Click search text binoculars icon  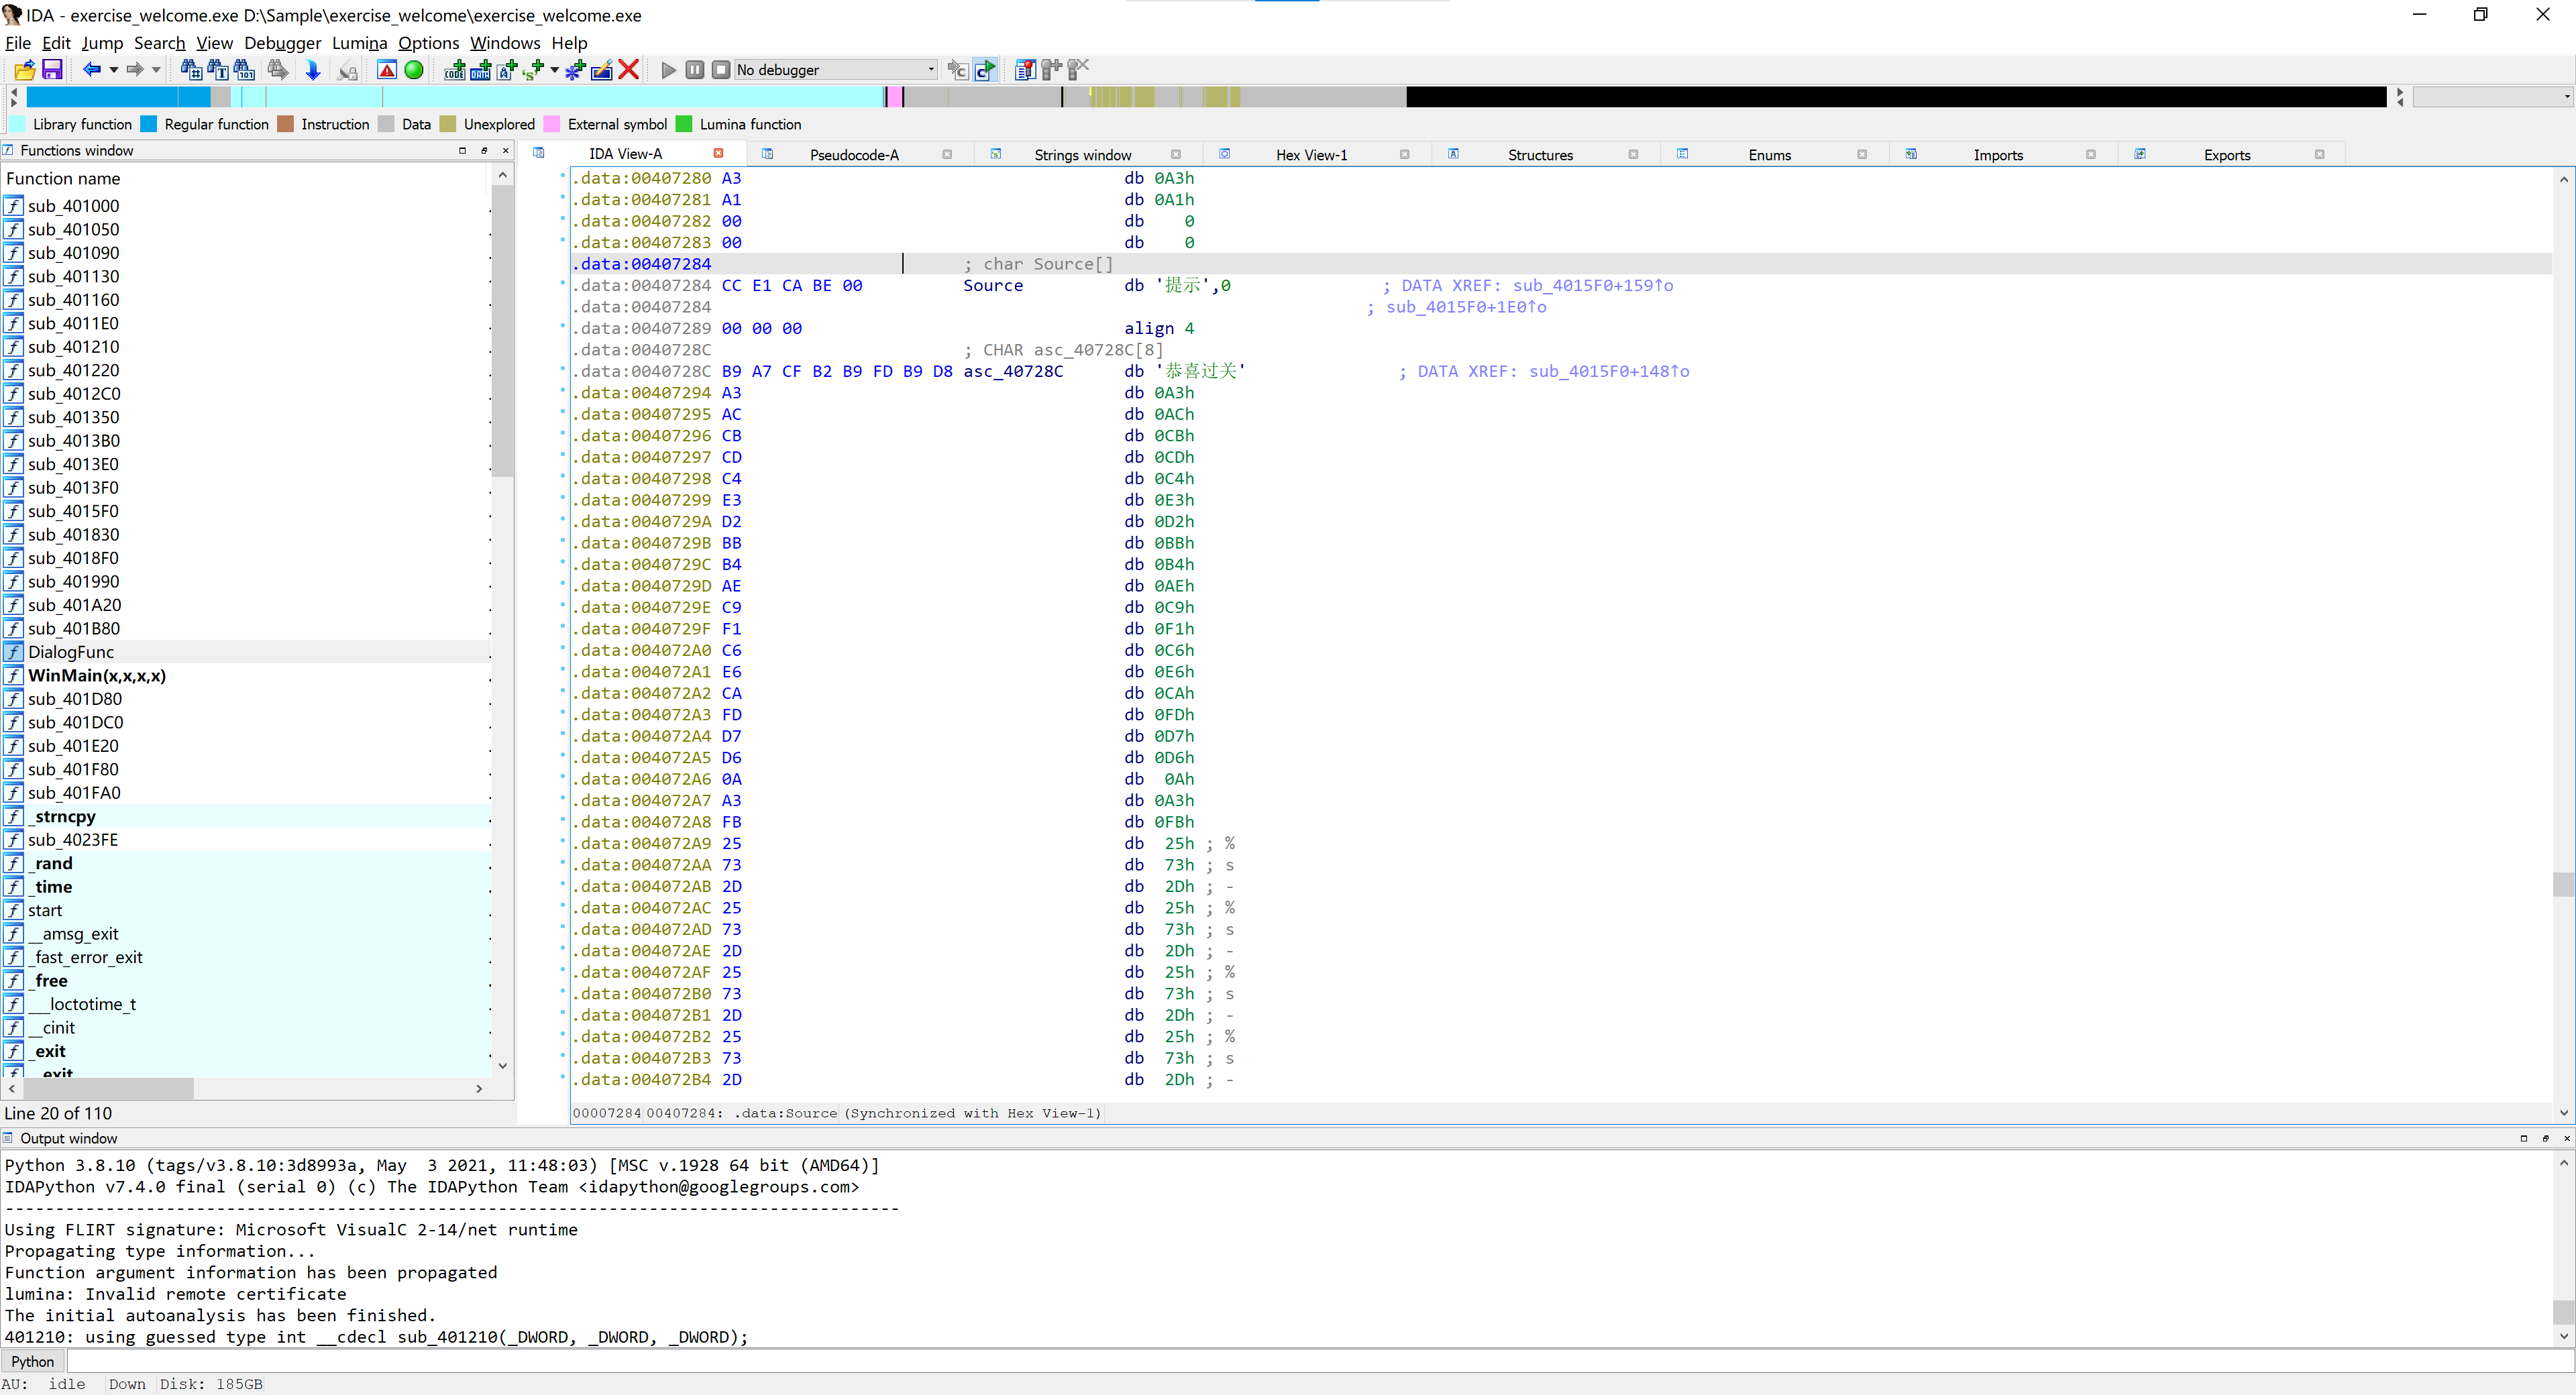[x=218, y=70]
